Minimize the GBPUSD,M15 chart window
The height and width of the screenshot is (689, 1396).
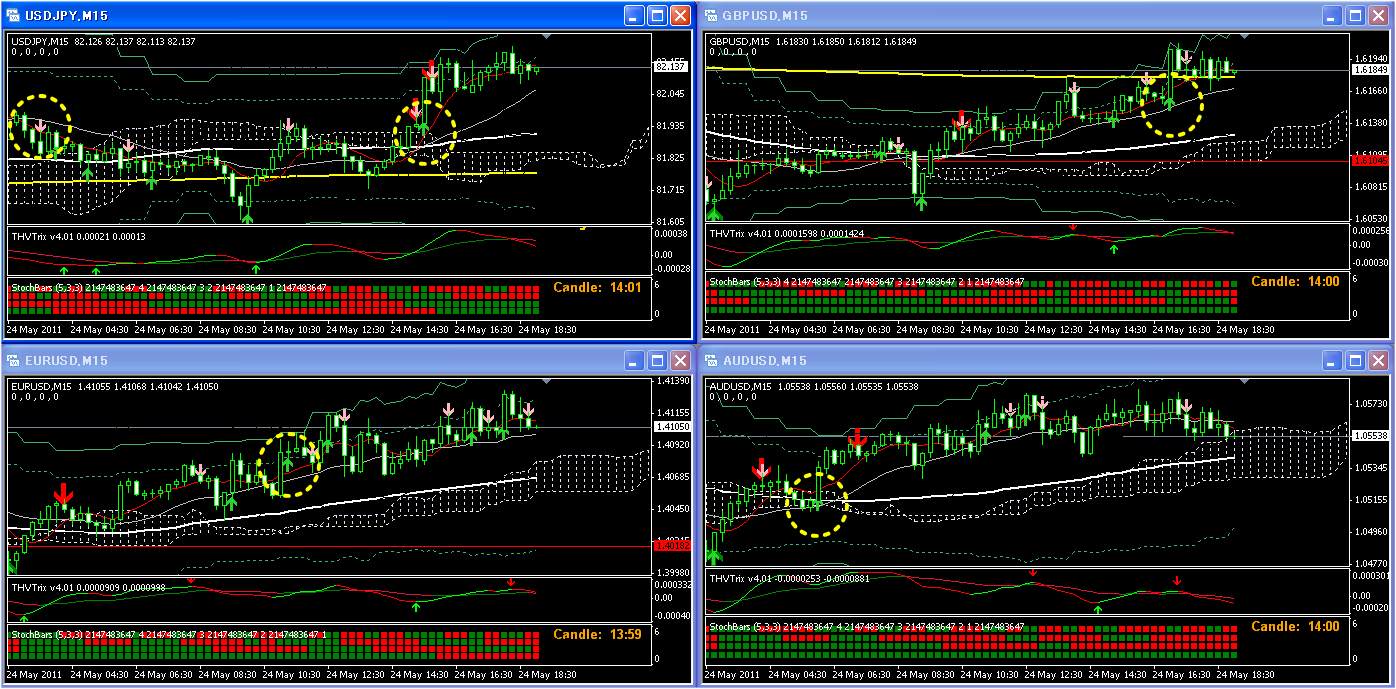(x=1333, y=15)
